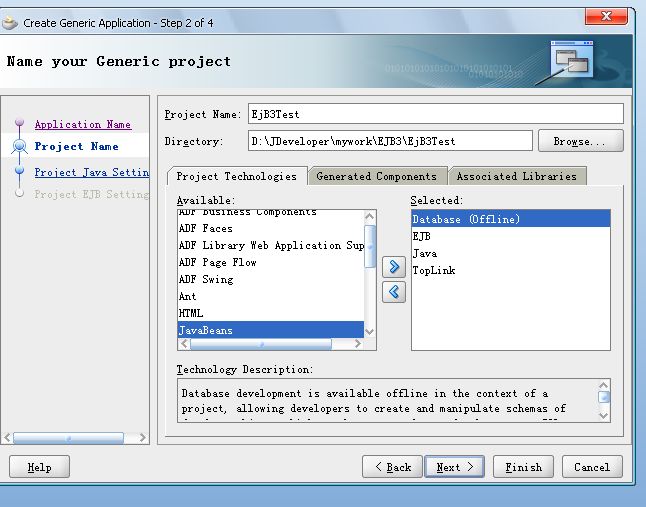This screenshot has height=507, width=646.
Task: Select the current Project Name step
Action: point(77,146)
